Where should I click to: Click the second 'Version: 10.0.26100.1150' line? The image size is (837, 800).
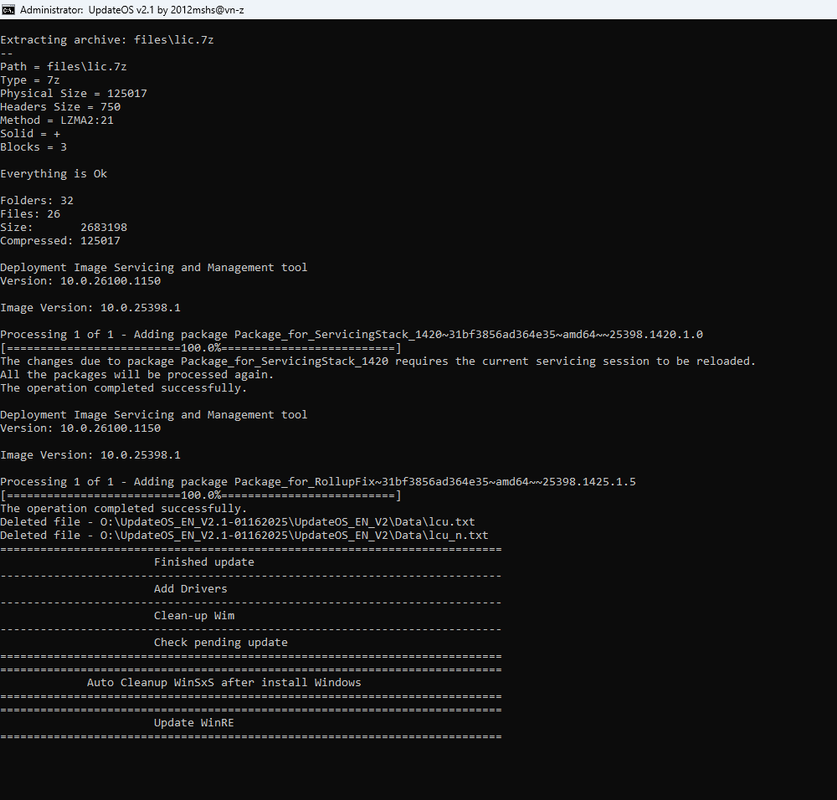point(80,428)
